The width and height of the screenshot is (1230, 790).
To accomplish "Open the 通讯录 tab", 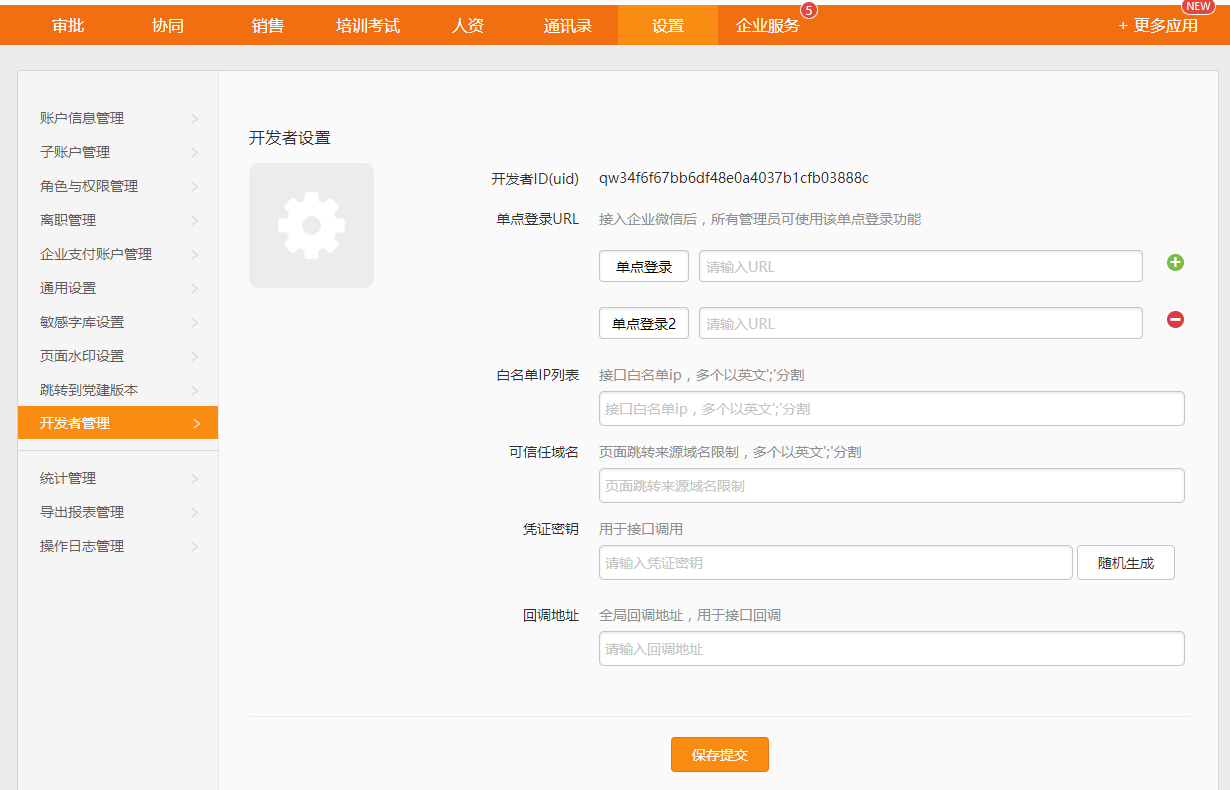I will pos(568,26).
